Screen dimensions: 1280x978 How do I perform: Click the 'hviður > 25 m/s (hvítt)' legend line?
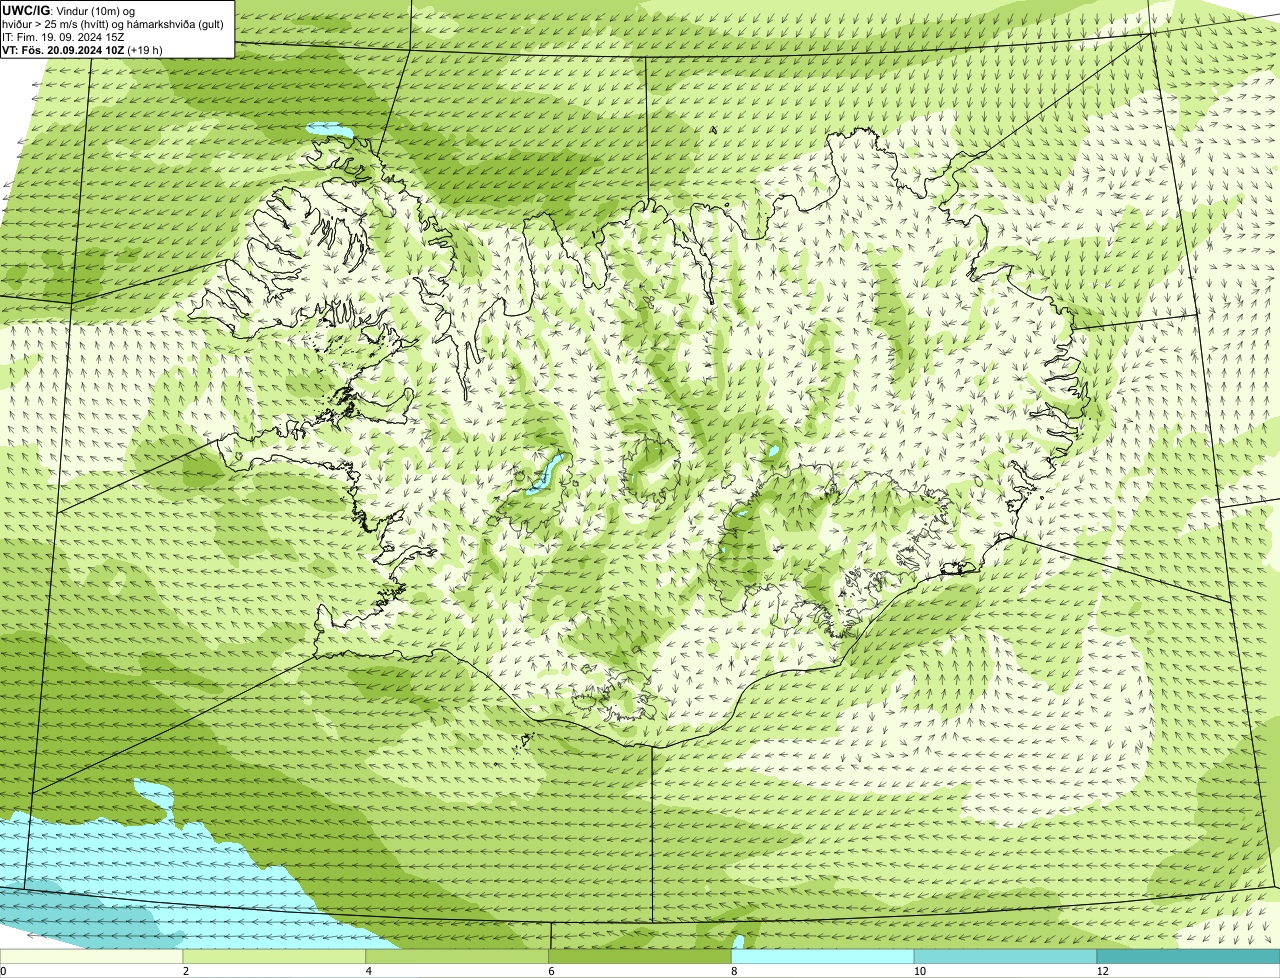tap(113, 24)
